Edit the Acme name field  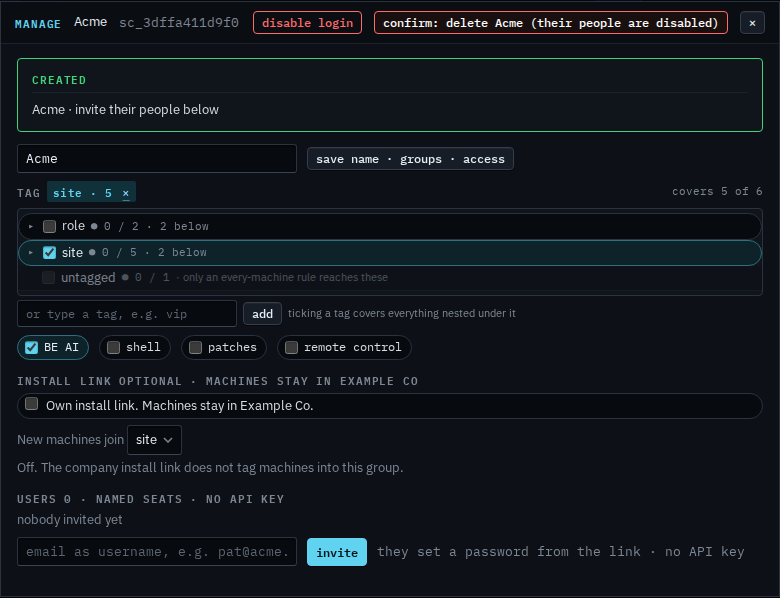(157, 159)
